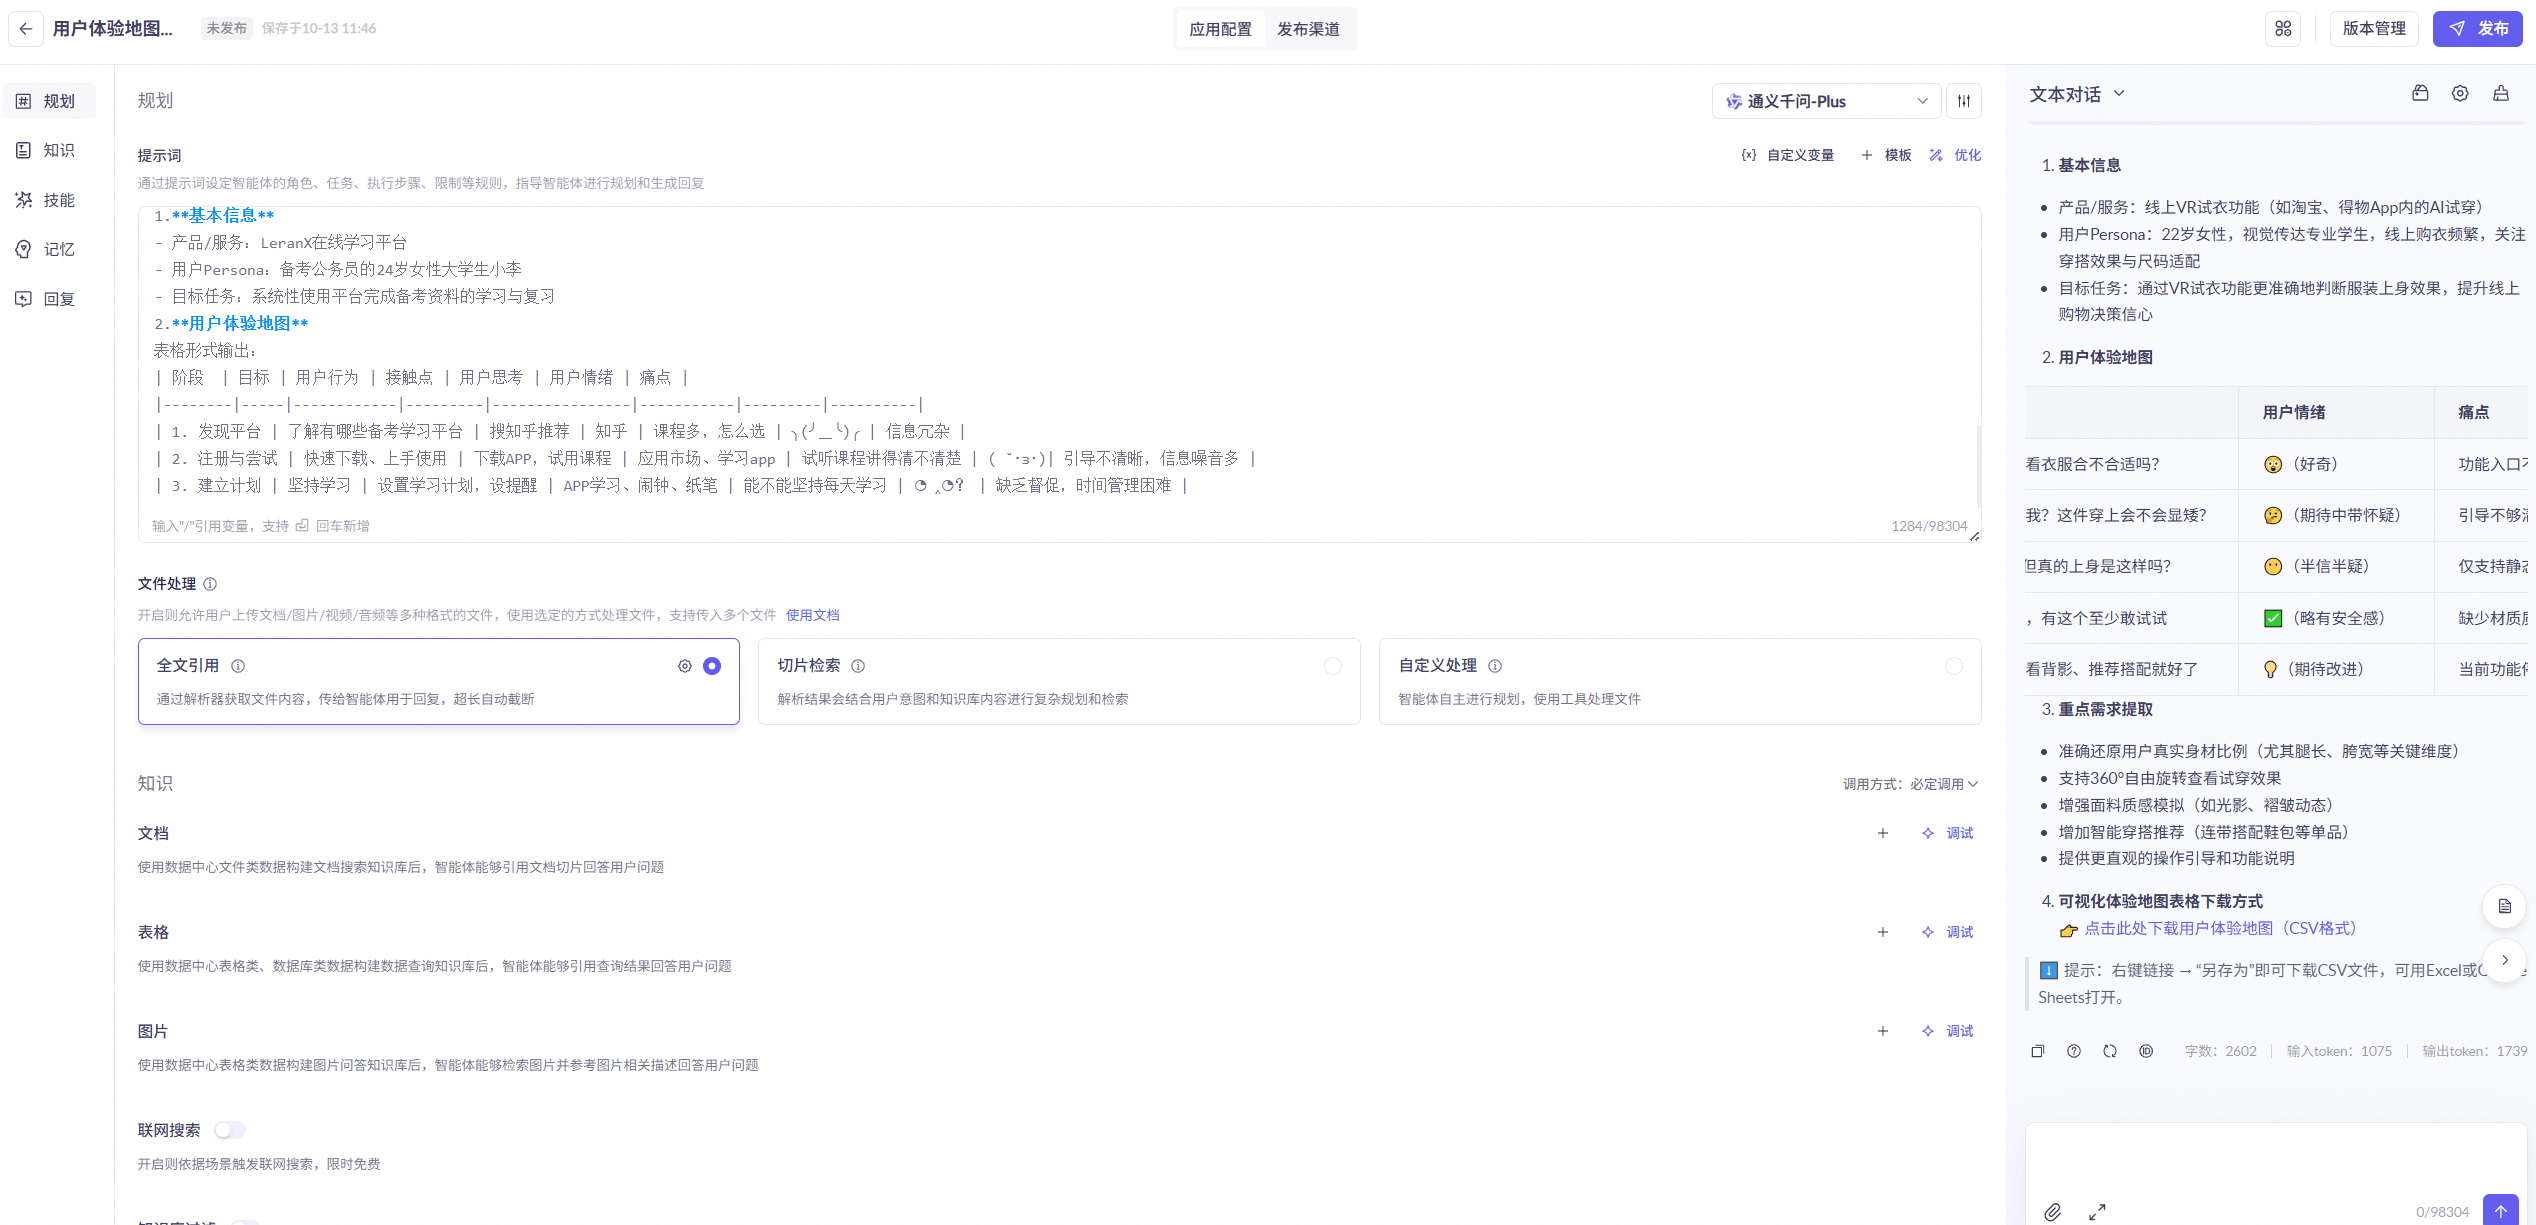Open settings gear in the 全文引用 card

[685, 666]
